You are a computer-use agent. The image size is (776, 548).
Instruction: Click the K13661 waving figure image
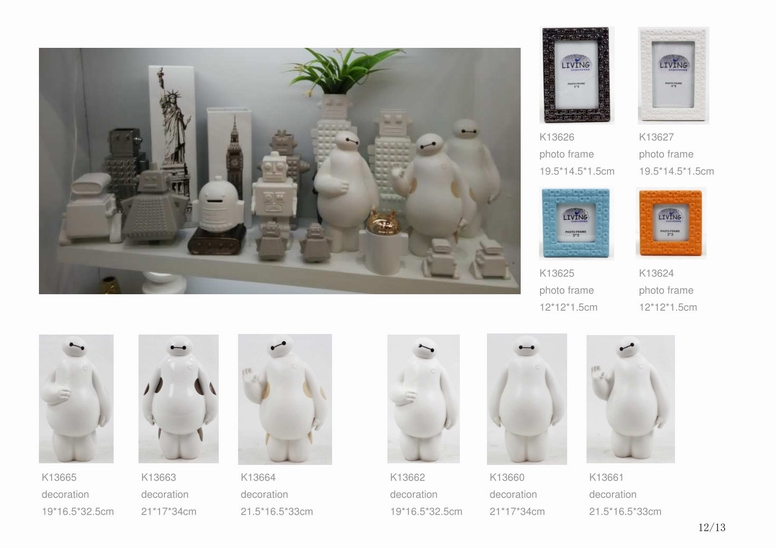630,399
